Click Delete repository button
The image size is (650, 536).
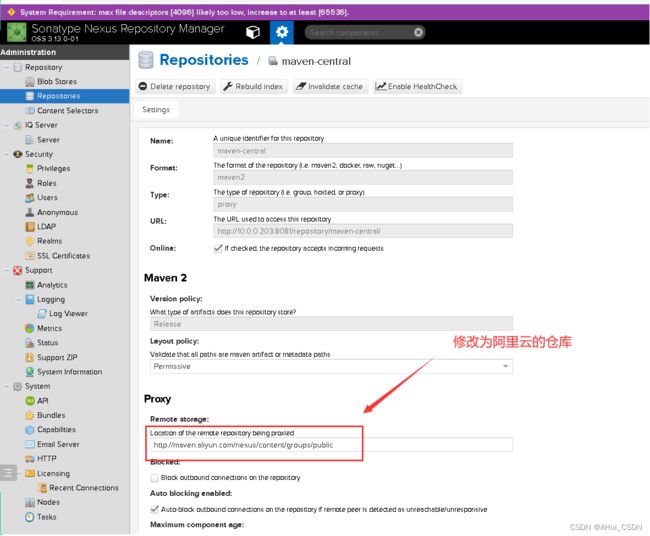tap(175, 86)
